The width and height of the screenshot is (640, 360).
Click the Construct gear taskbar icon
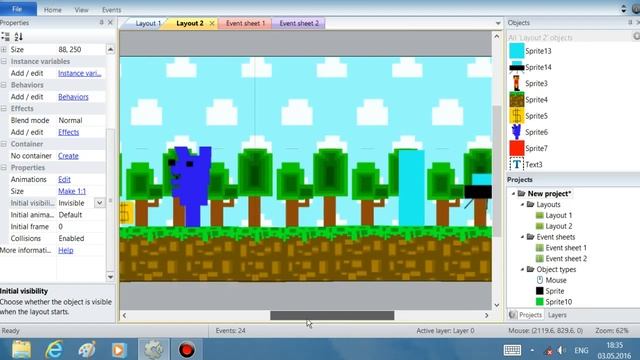(x=153, y=350)
